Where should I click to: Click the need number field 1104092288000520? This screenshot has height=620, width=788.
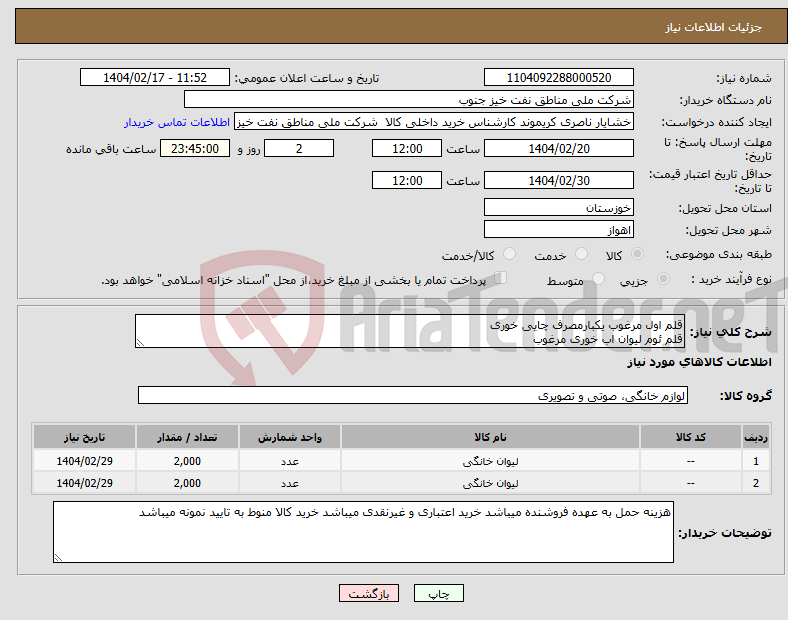click(x=559, y=77)
